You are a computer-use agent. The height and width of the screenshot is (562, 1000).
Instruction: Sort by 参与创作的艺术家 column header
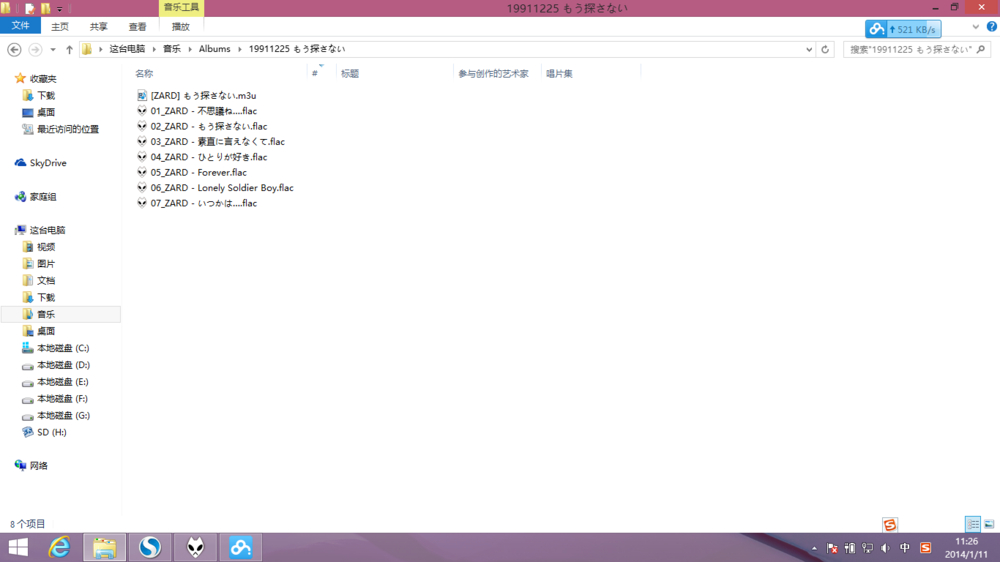493,73
